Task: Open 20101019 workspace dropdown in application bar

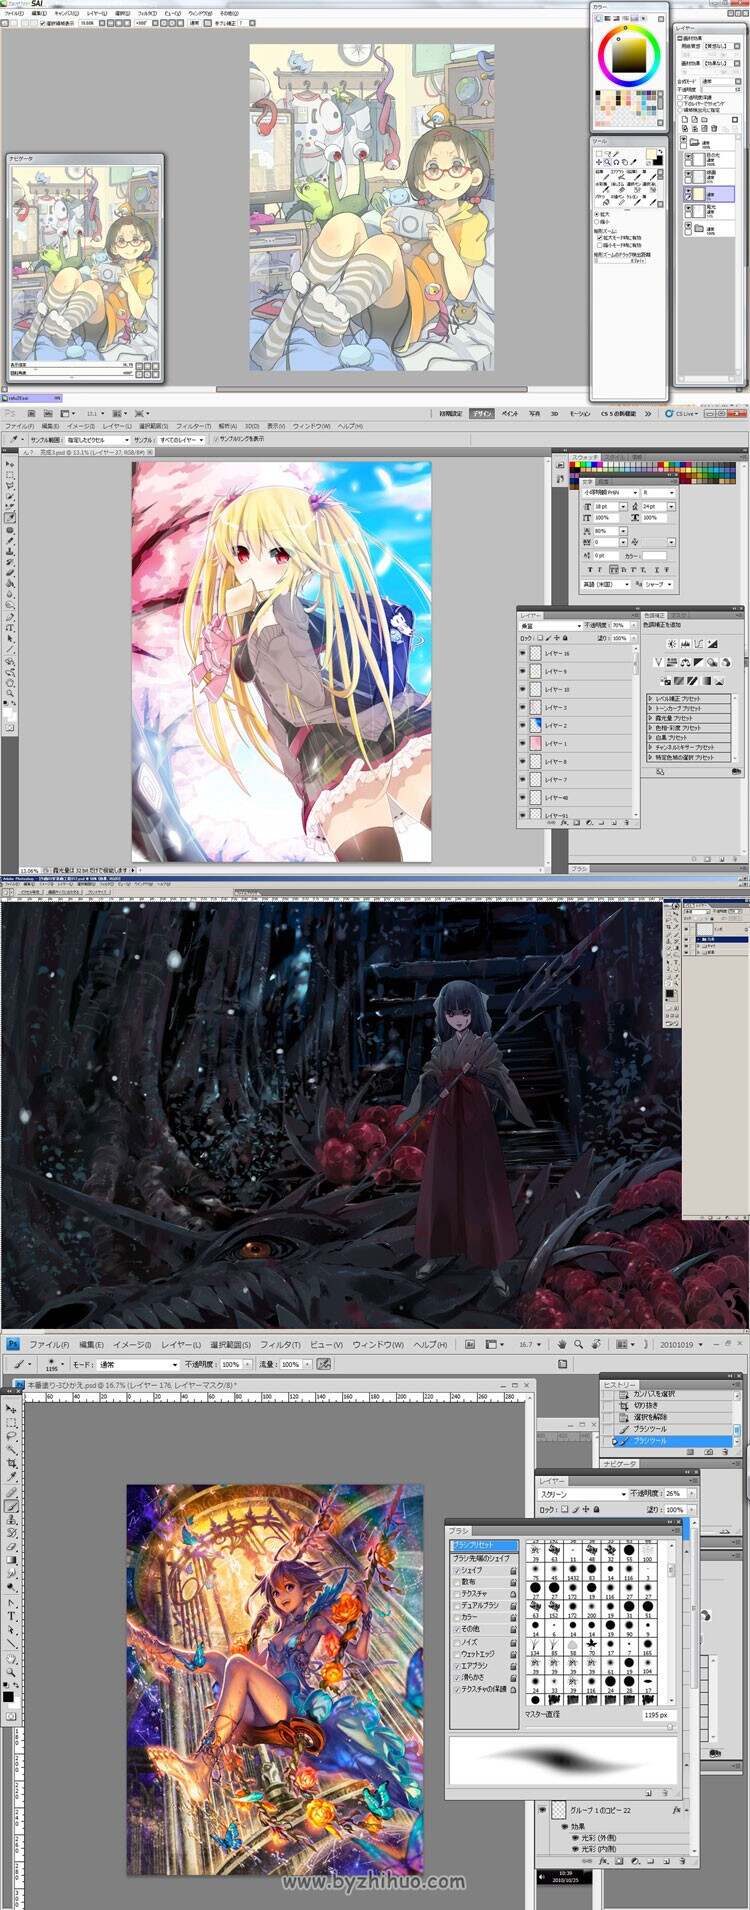Action: 682,1344
